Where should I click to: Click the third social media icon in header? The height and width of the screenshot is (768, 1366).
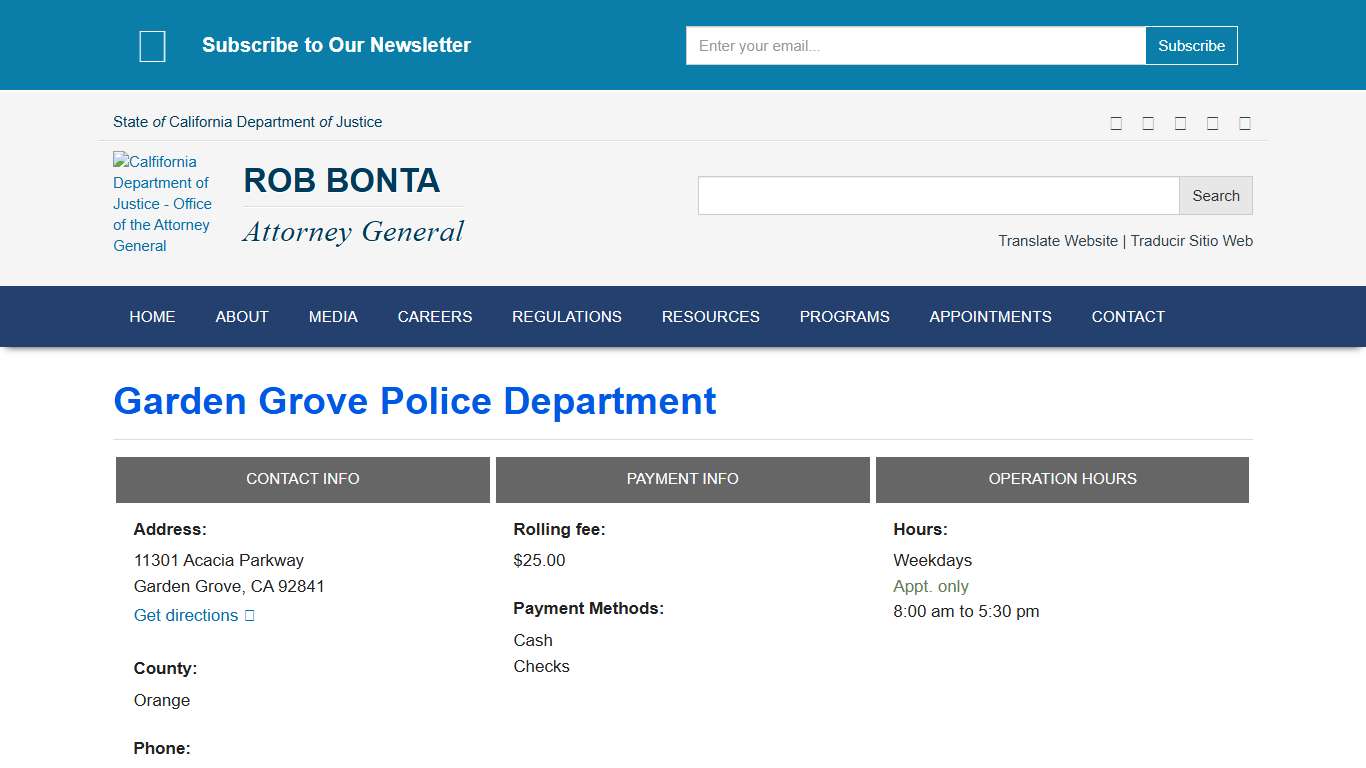click(1180, 122)
